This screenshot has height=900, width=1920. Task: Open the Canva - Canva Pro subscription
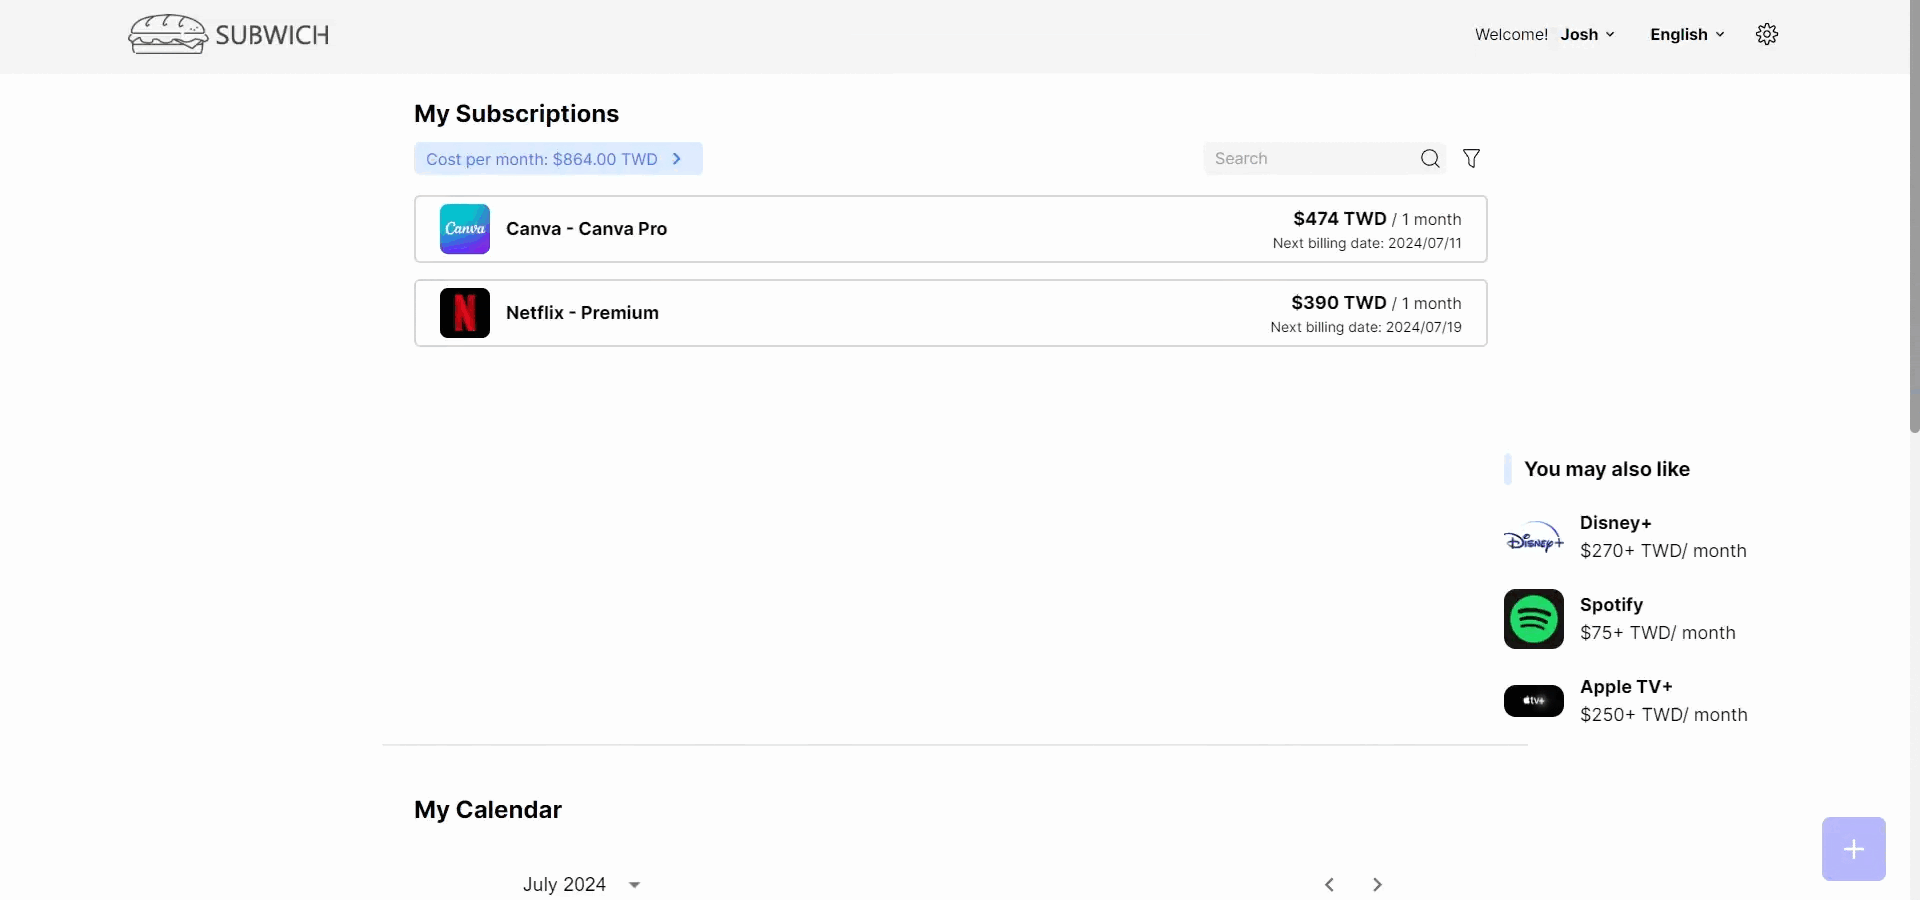click(x=951, y=229)
